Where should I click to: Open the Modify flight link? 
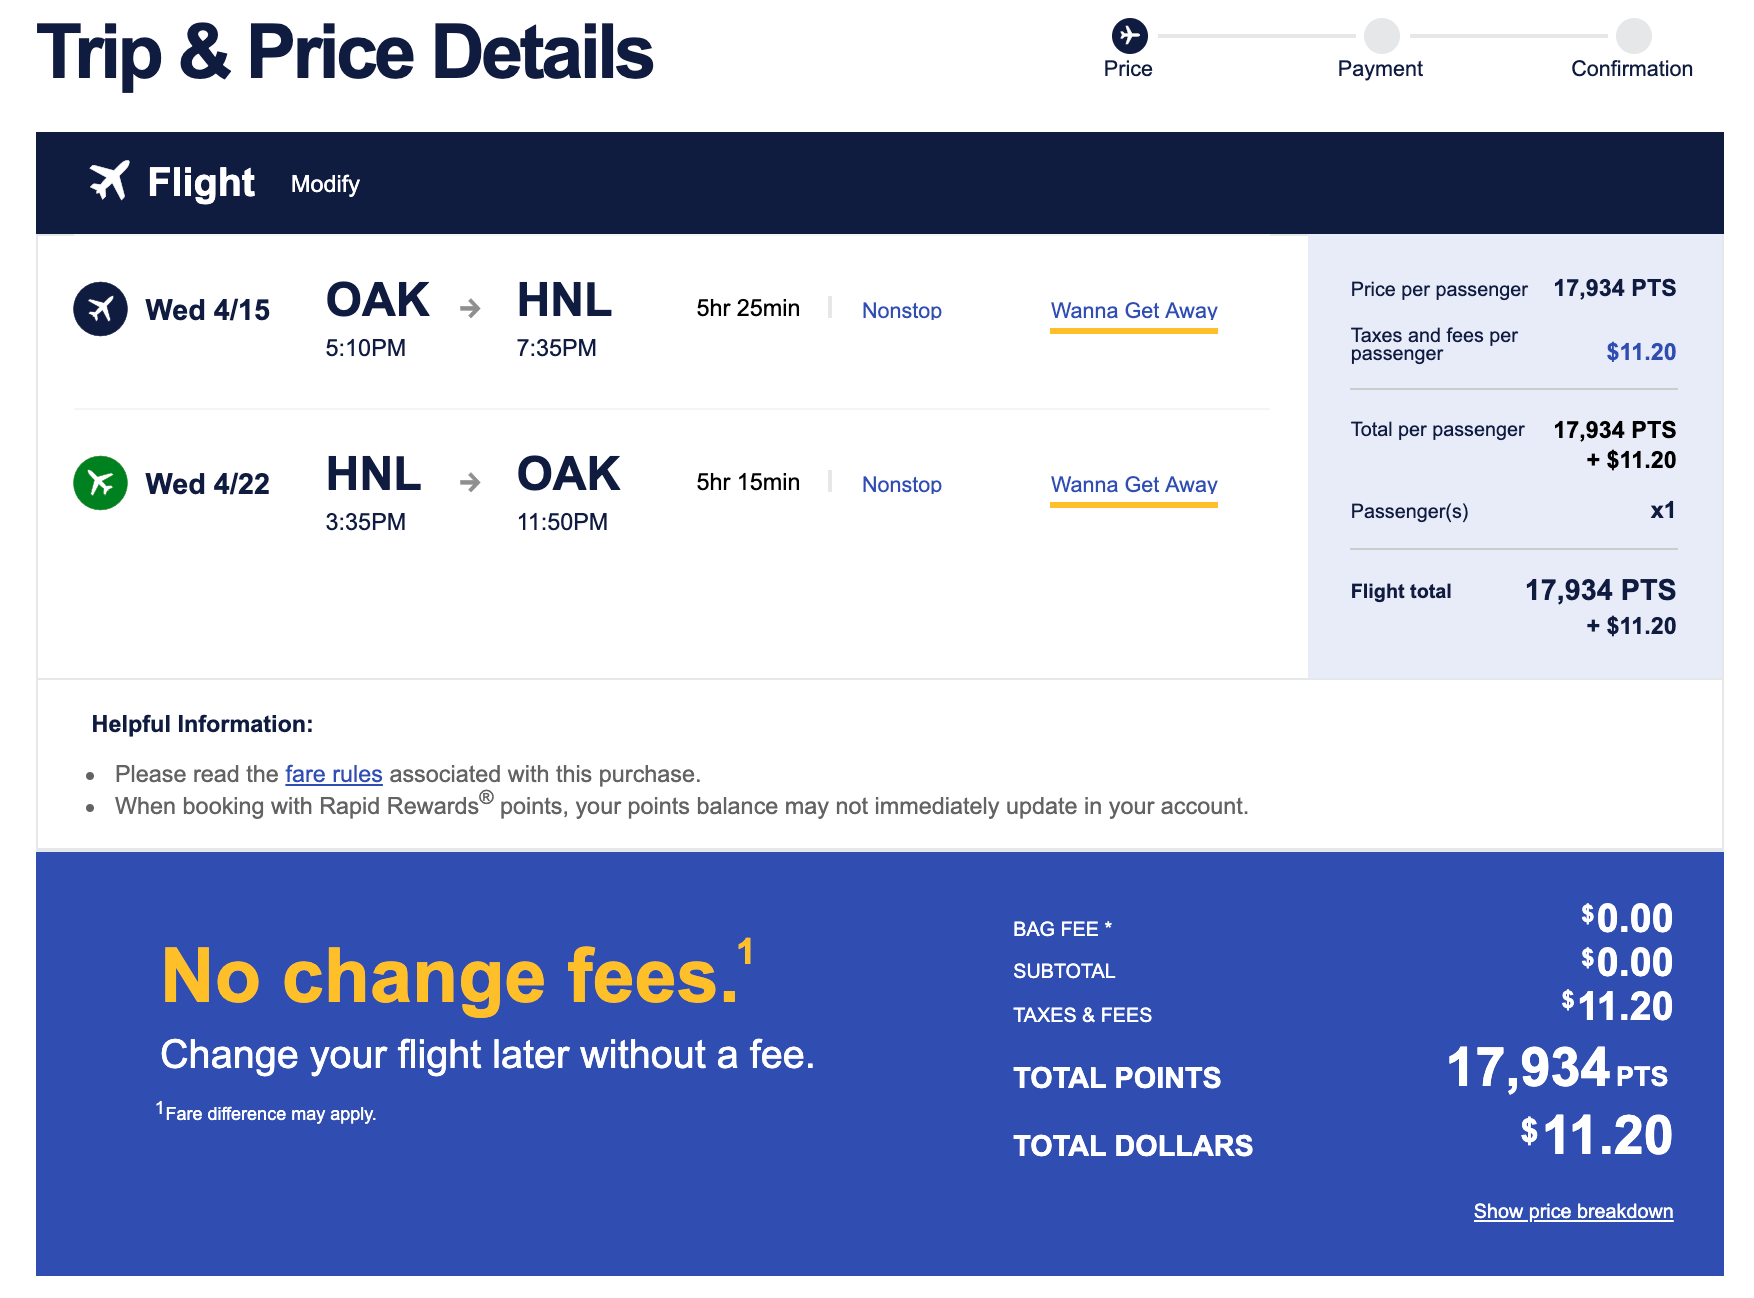pyautogui.click(x=325, y=184)
